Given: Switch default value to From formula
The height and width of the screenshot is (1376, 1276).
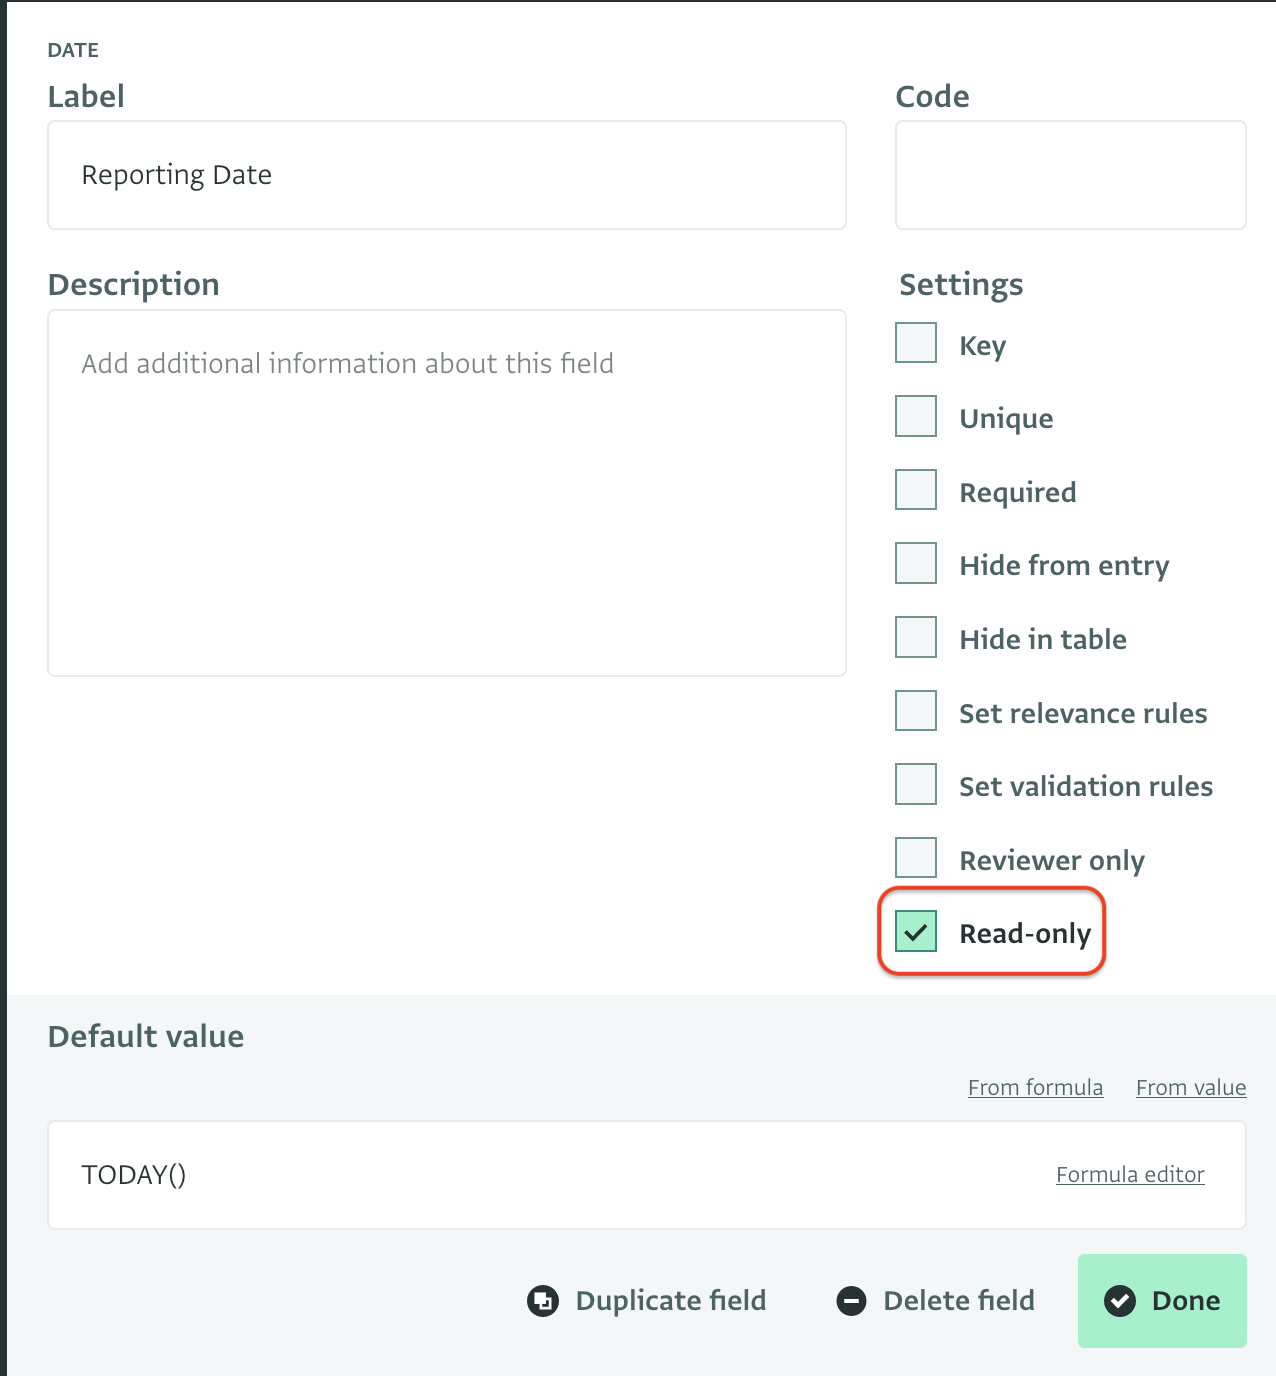Looking at the screenshot, I should (1035, 1087).
